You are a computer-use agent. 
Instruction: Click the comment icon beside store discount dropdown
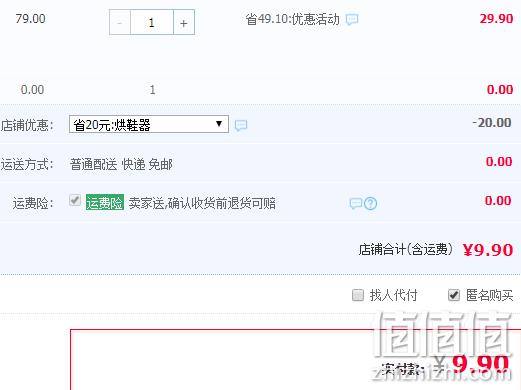click(241, 125)
